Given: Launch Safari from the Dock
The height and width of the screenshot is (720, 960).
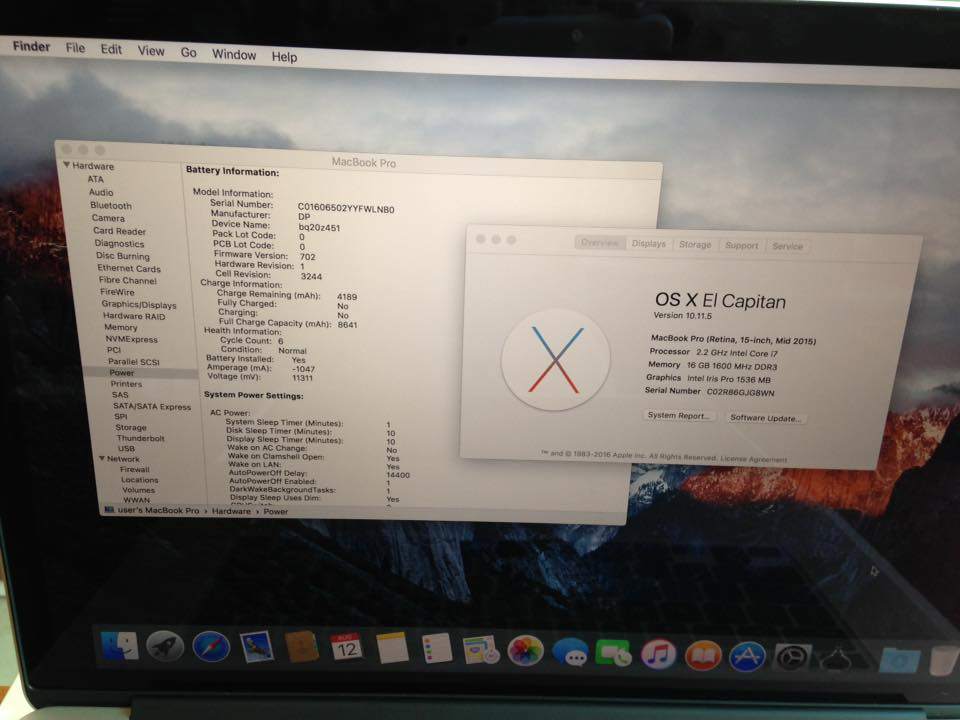Looking at the screenshot, I should click(x=211, y=647).
